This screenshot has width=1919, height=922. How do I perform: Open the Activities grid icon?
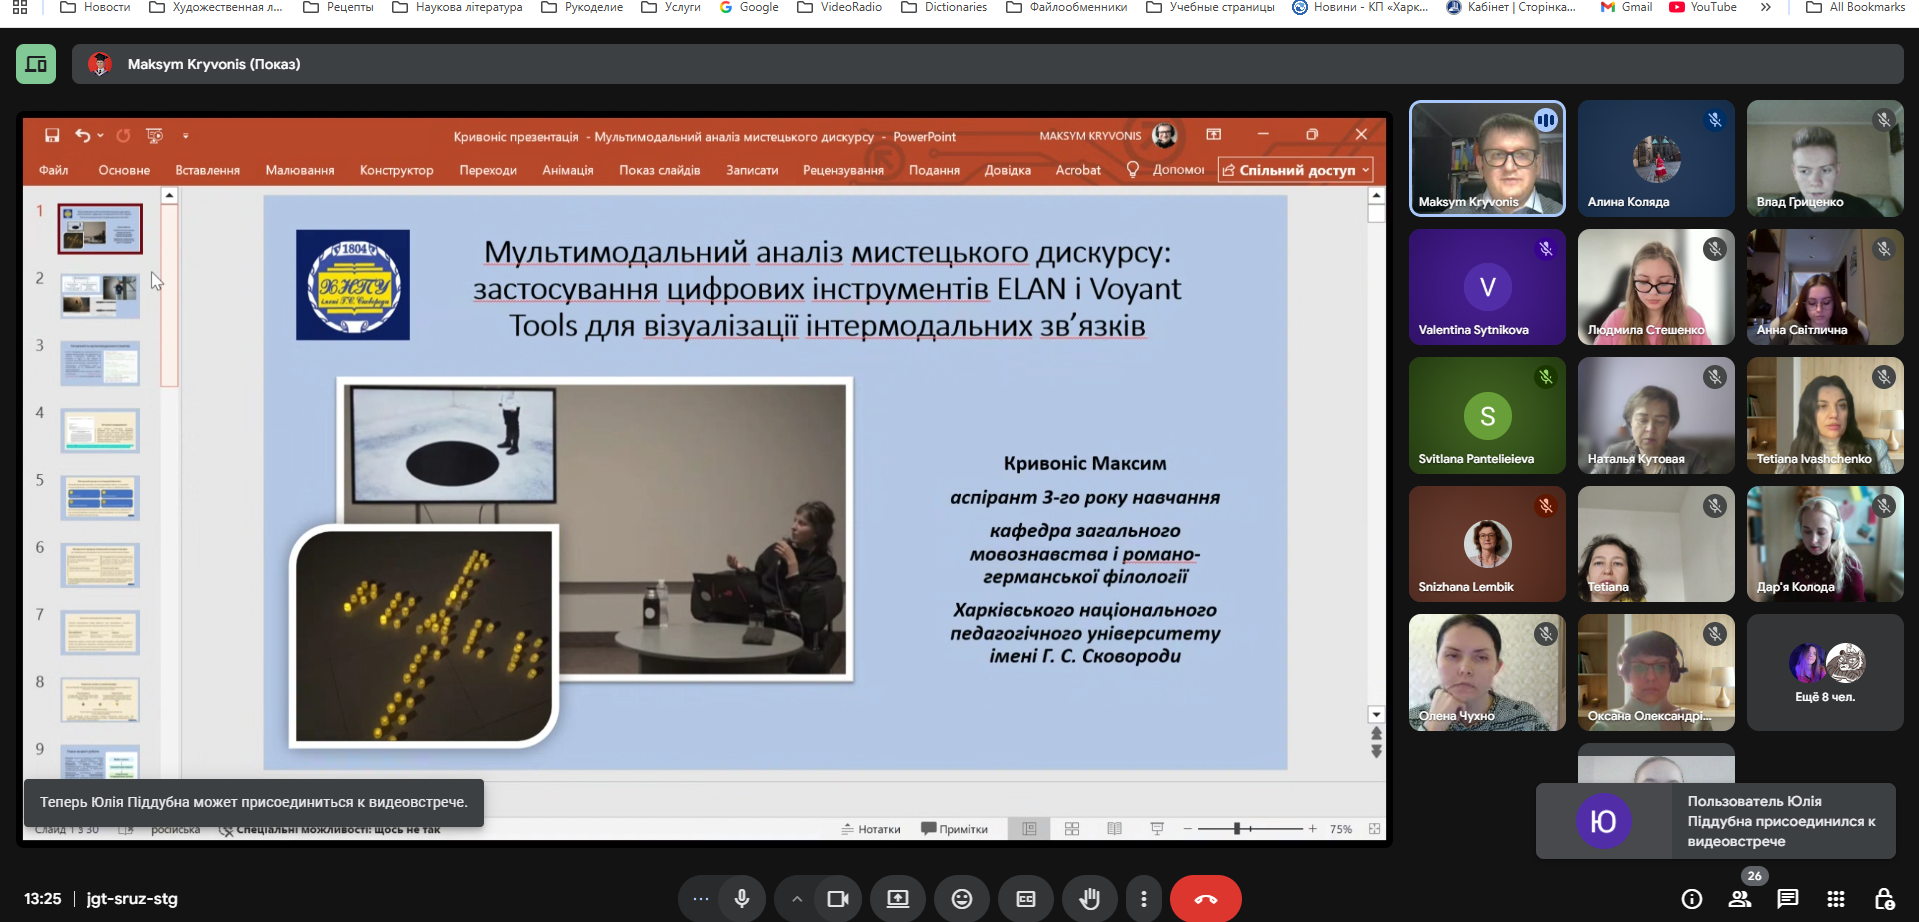pos(1835,899)
